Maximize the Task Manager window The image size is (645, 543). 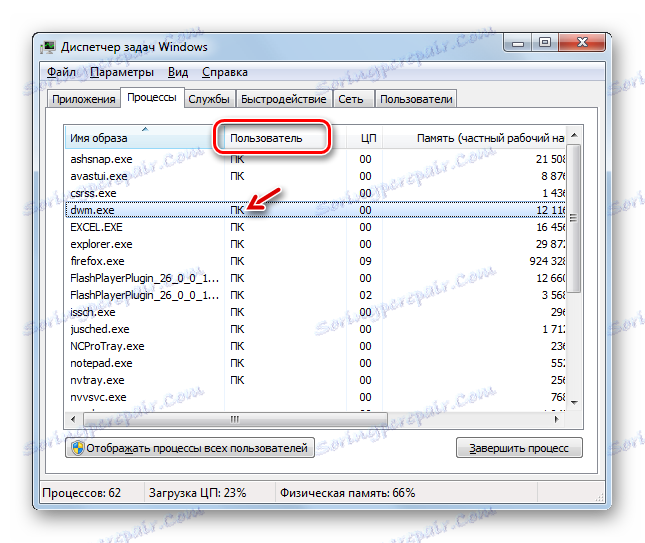(545, 42)
